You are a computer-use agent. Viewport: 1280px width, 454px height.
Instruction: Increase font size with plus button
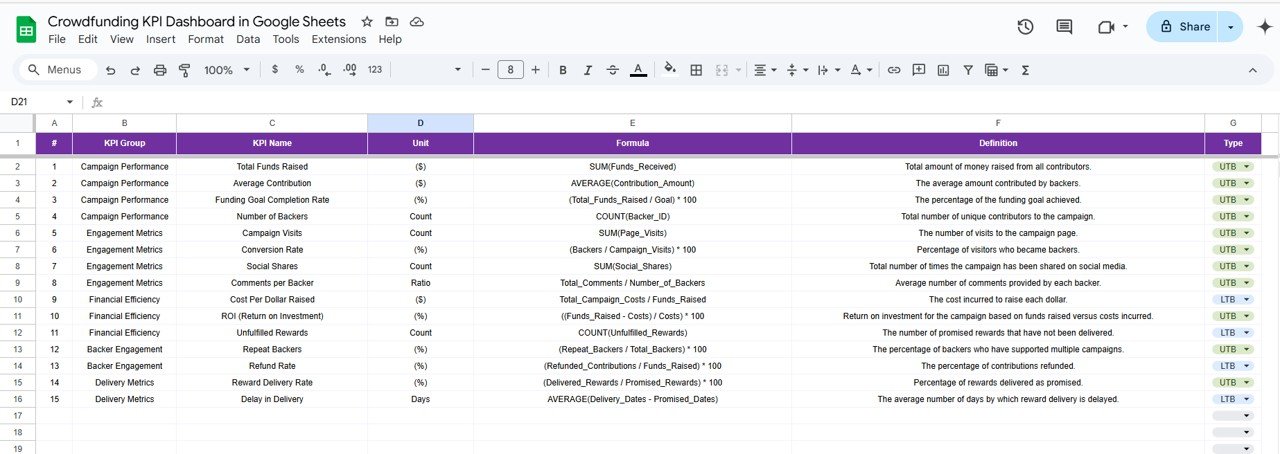pyautogui.click(x=536, y=70)
